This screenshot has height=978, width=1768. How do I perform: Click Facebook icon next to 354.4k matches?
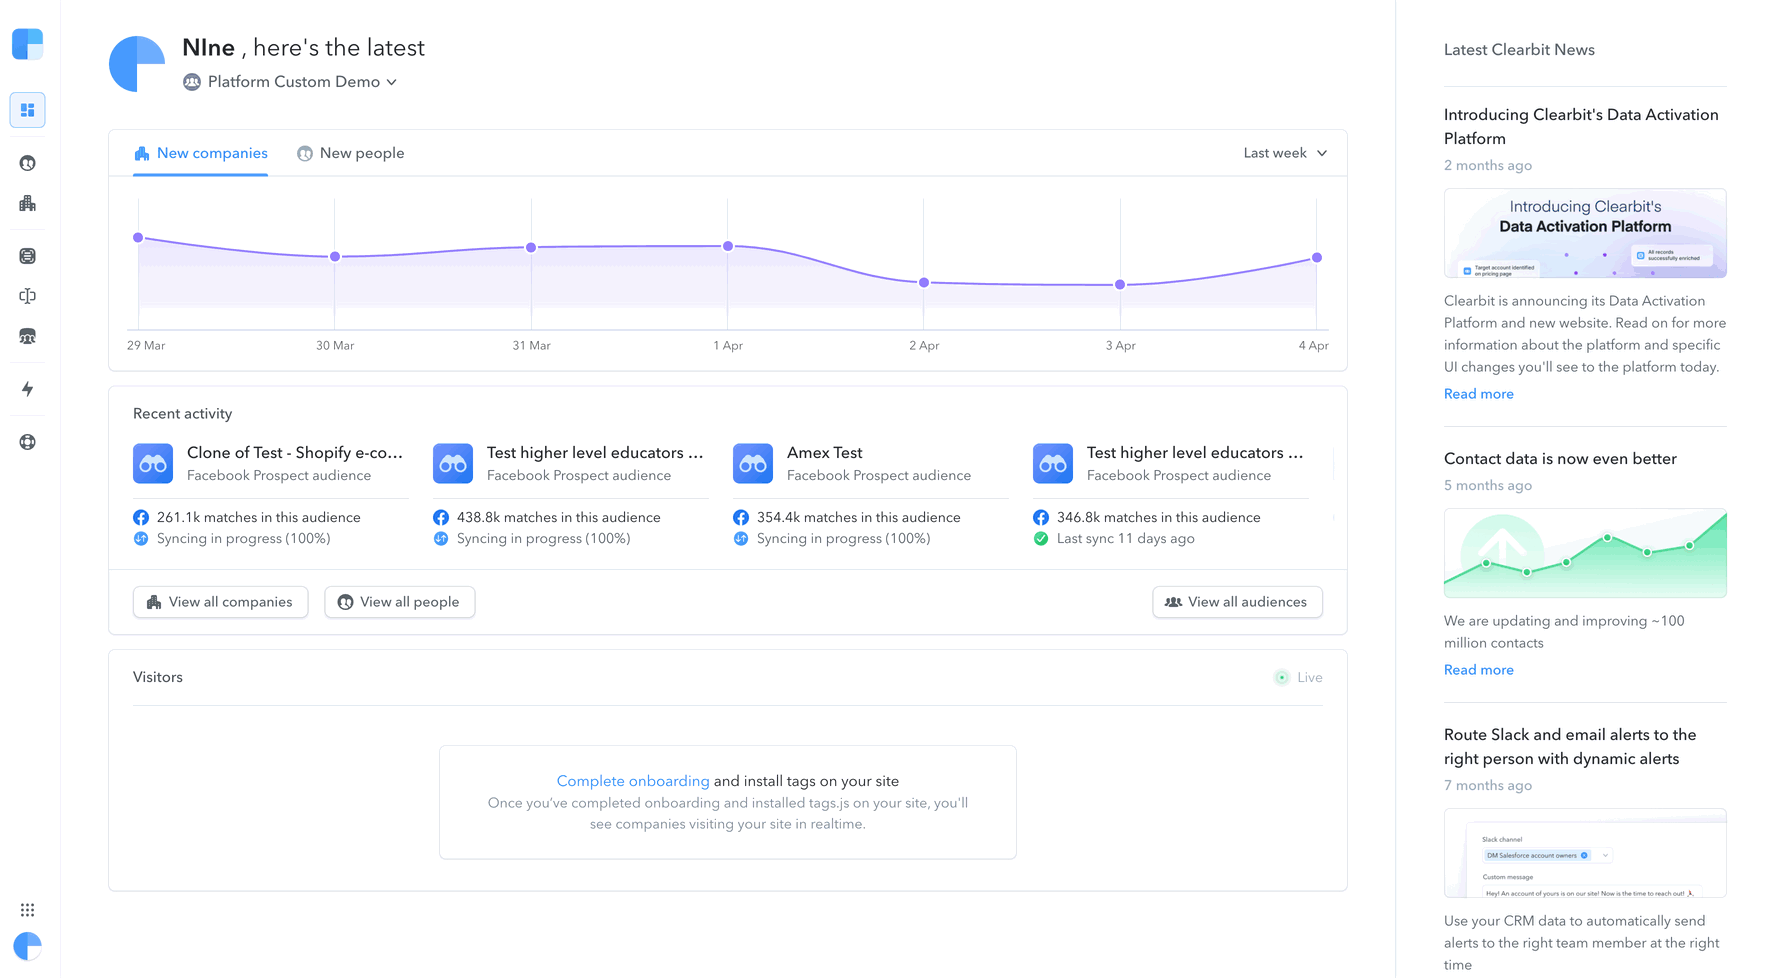(x=741, y=518)
